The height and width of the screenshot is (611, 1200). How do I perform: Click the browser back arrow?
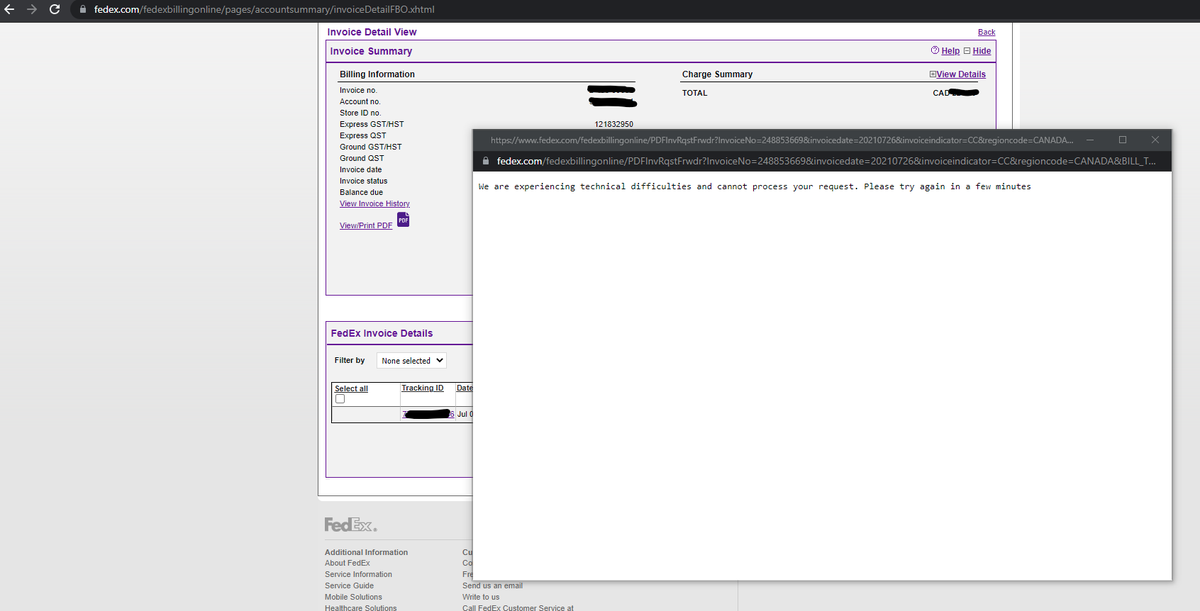point(11,9)
